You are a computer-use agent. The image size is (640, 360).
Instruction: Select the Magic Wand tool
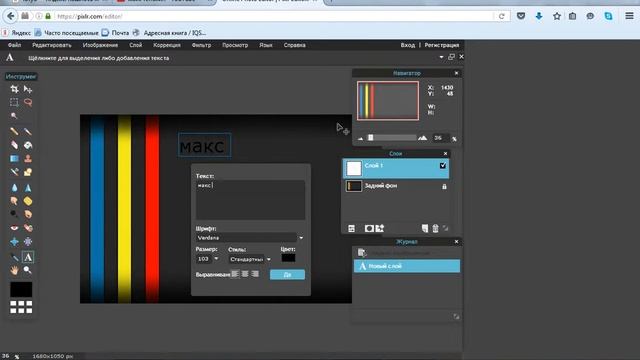point(14,116)
